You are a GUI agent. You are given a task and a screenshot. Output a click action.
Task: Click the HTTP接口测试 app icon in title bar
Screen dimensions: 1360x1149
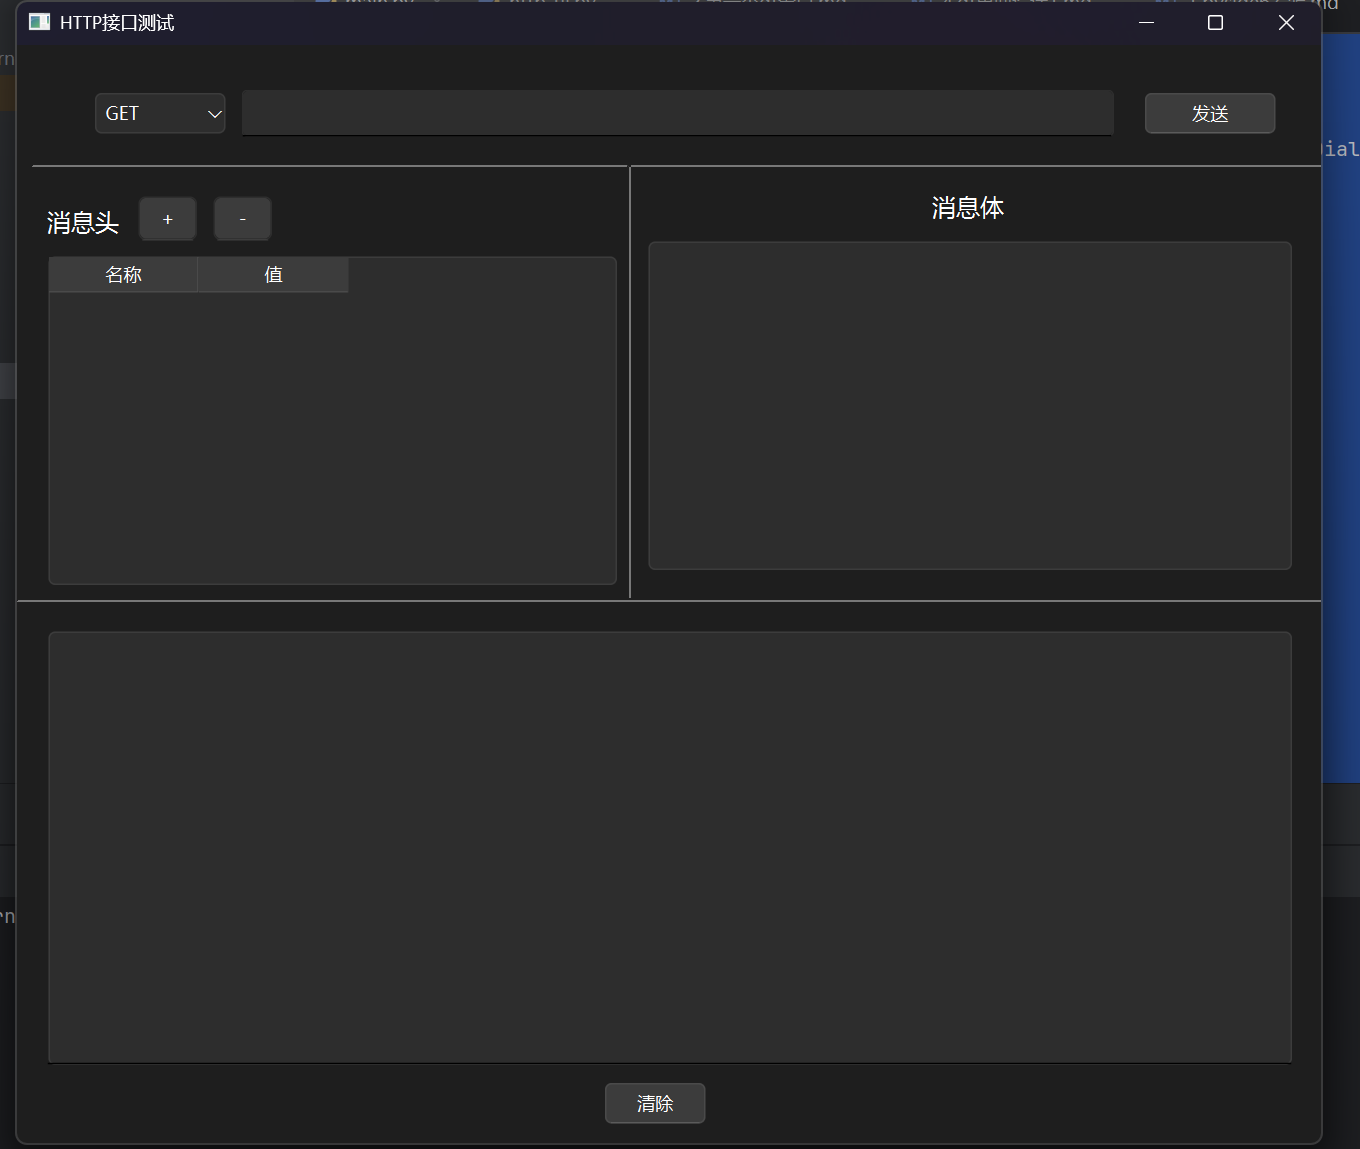[x=39, y=22]
